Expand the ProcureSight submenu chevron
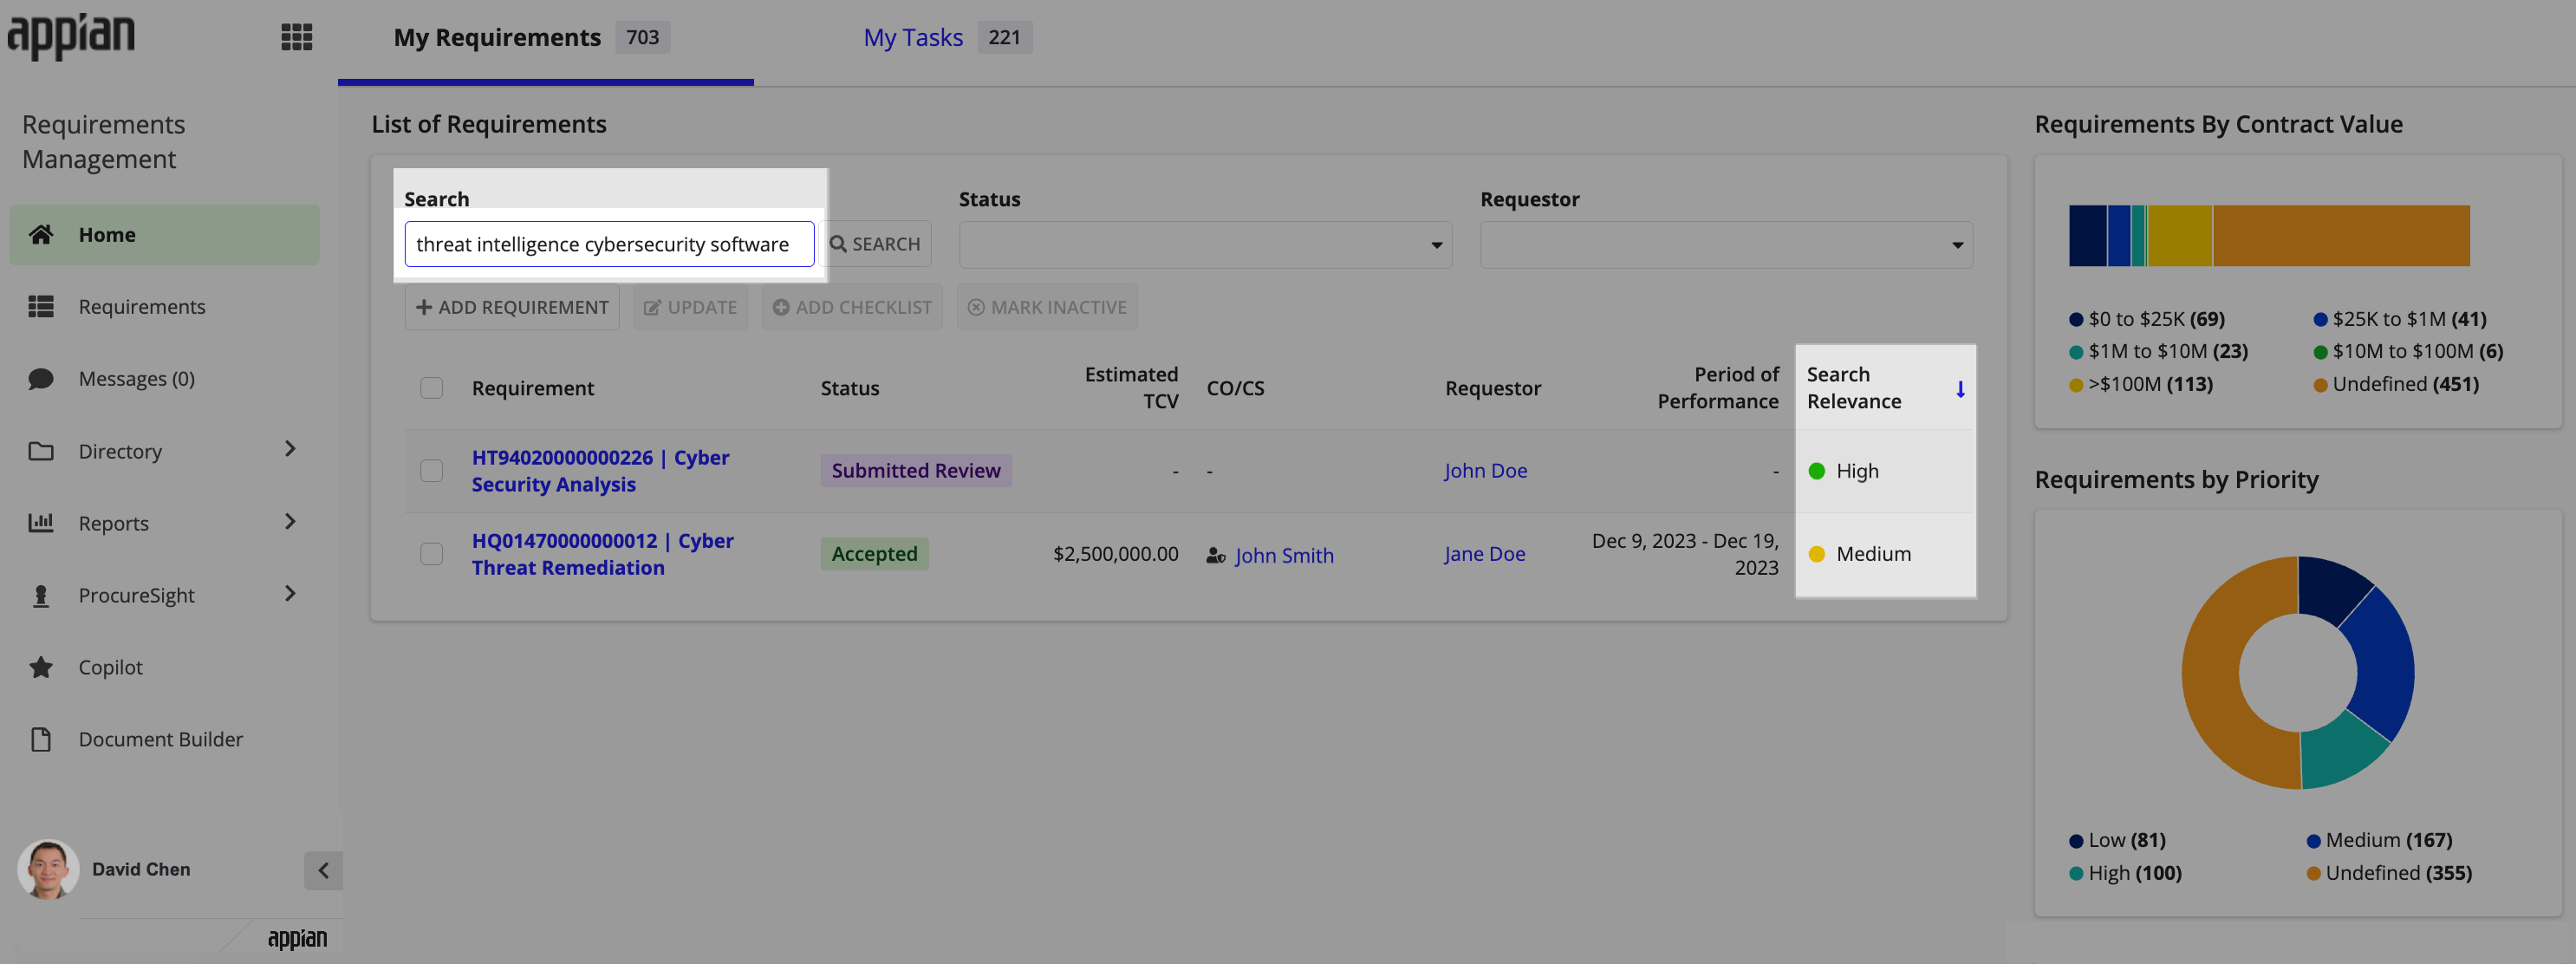The height and width of the screenshot is (964, 2576). pyautogui.click(x=290, y=594)
